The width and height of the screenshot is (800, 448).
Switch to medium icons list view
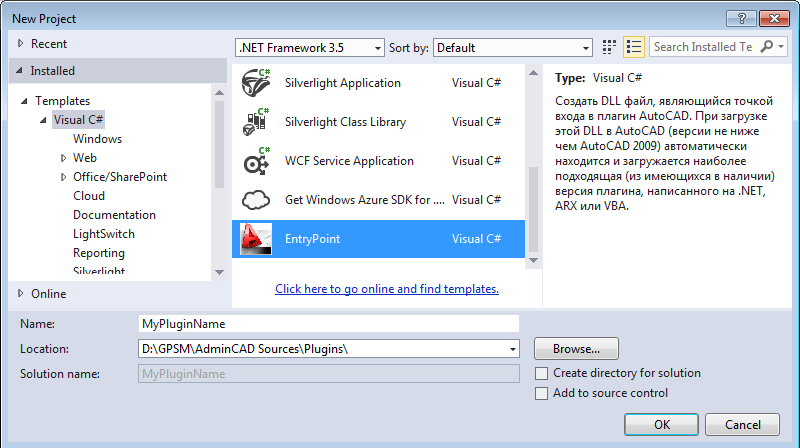click(x=633, y=47)
